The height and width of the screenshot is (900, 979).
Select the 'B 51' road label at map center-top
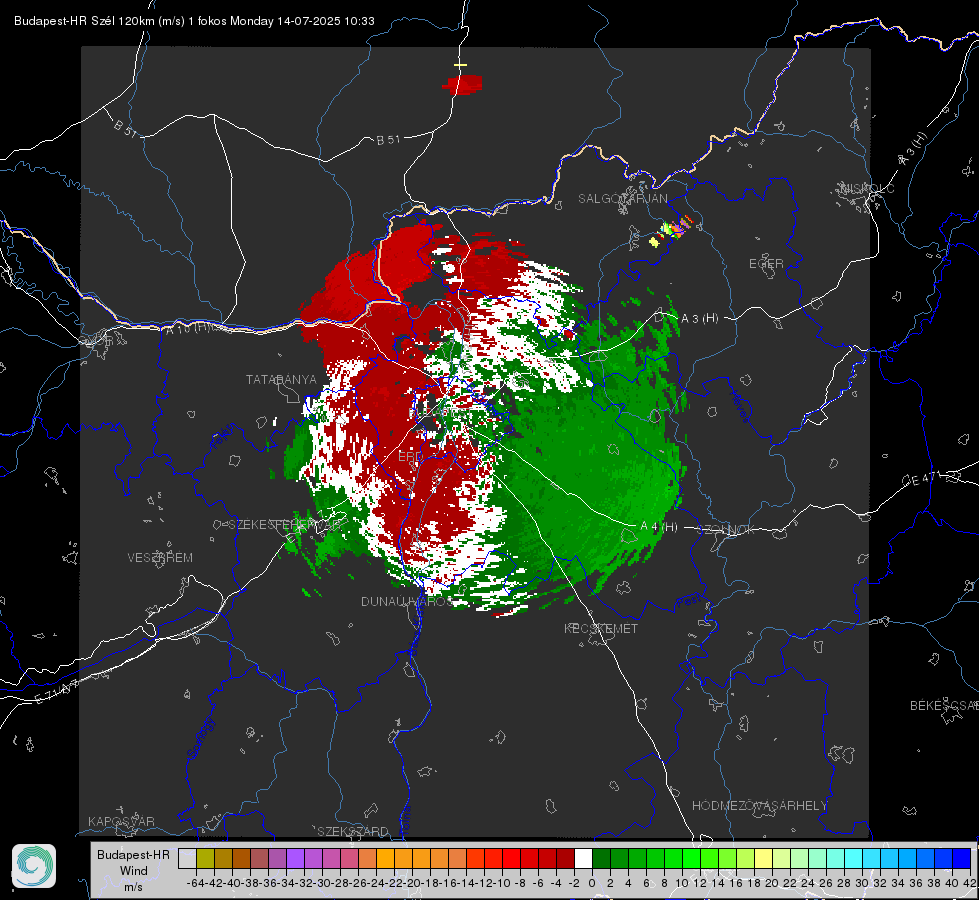point(388,140)
